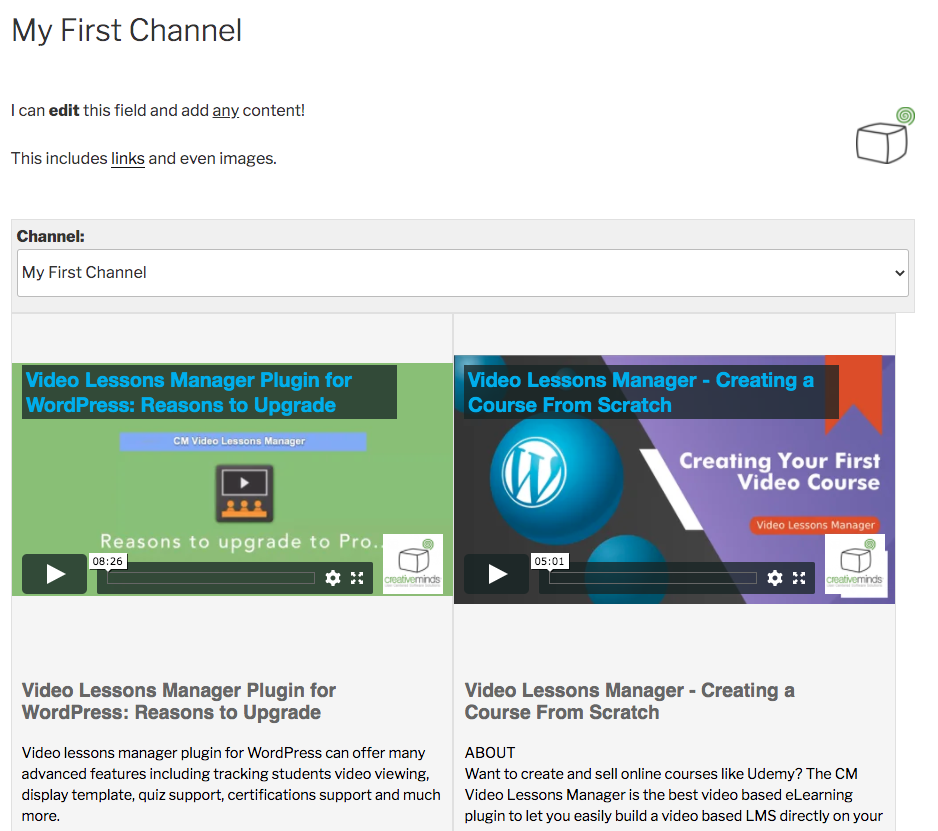Click the WordPress logo sphere in second video

coord(556,480)
